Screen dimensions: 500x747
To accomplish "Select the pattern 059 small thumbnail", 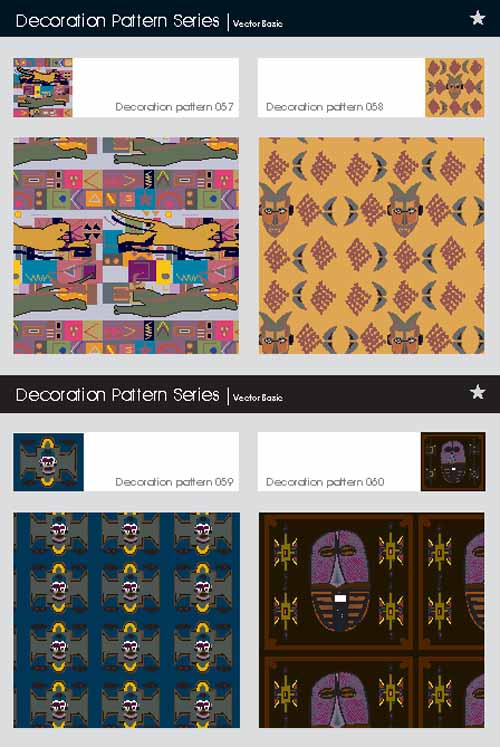I will pyautogui.click(x=49, y=462).
